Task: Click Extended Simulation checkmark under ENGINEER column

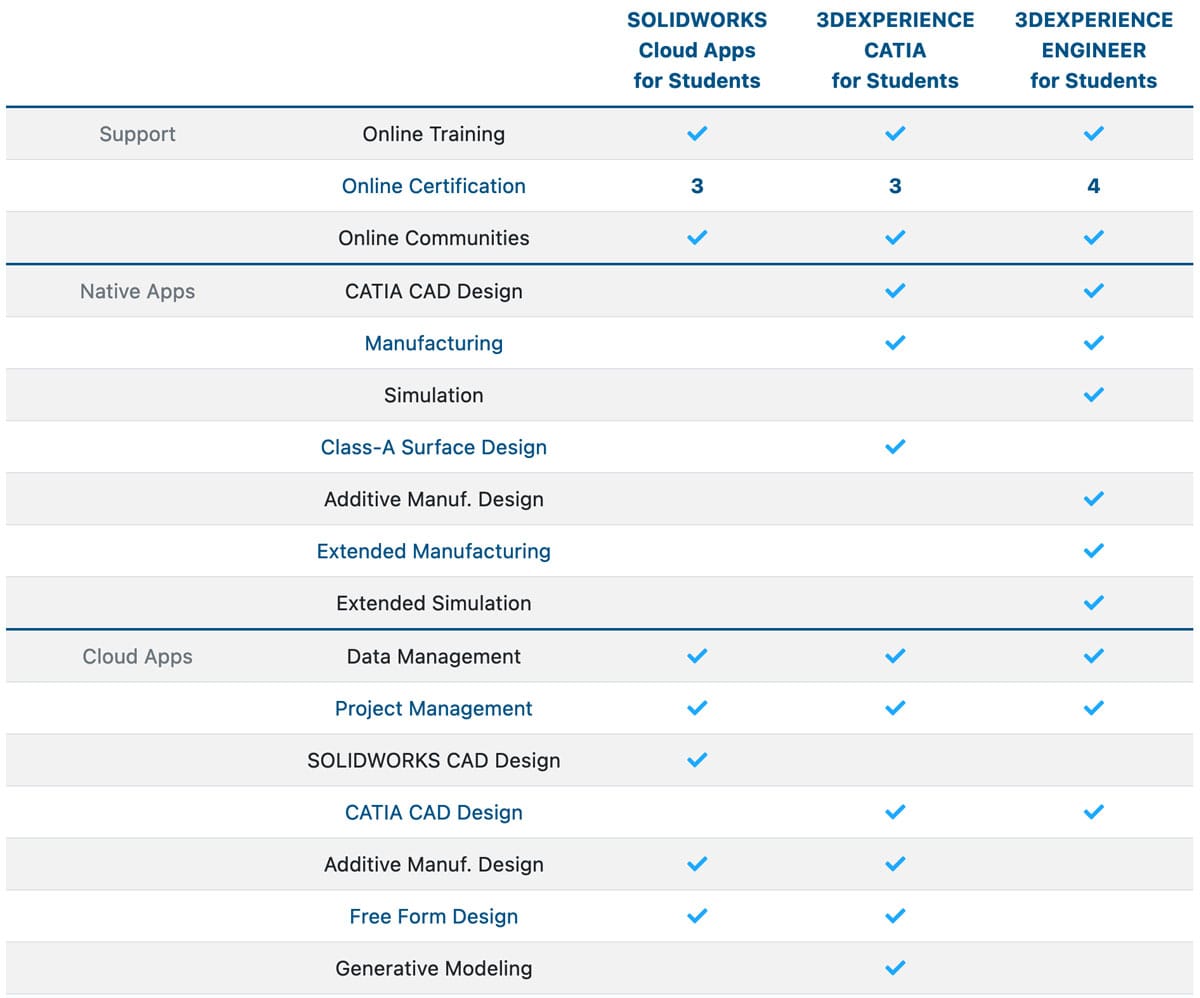Action: (1093, 603)
